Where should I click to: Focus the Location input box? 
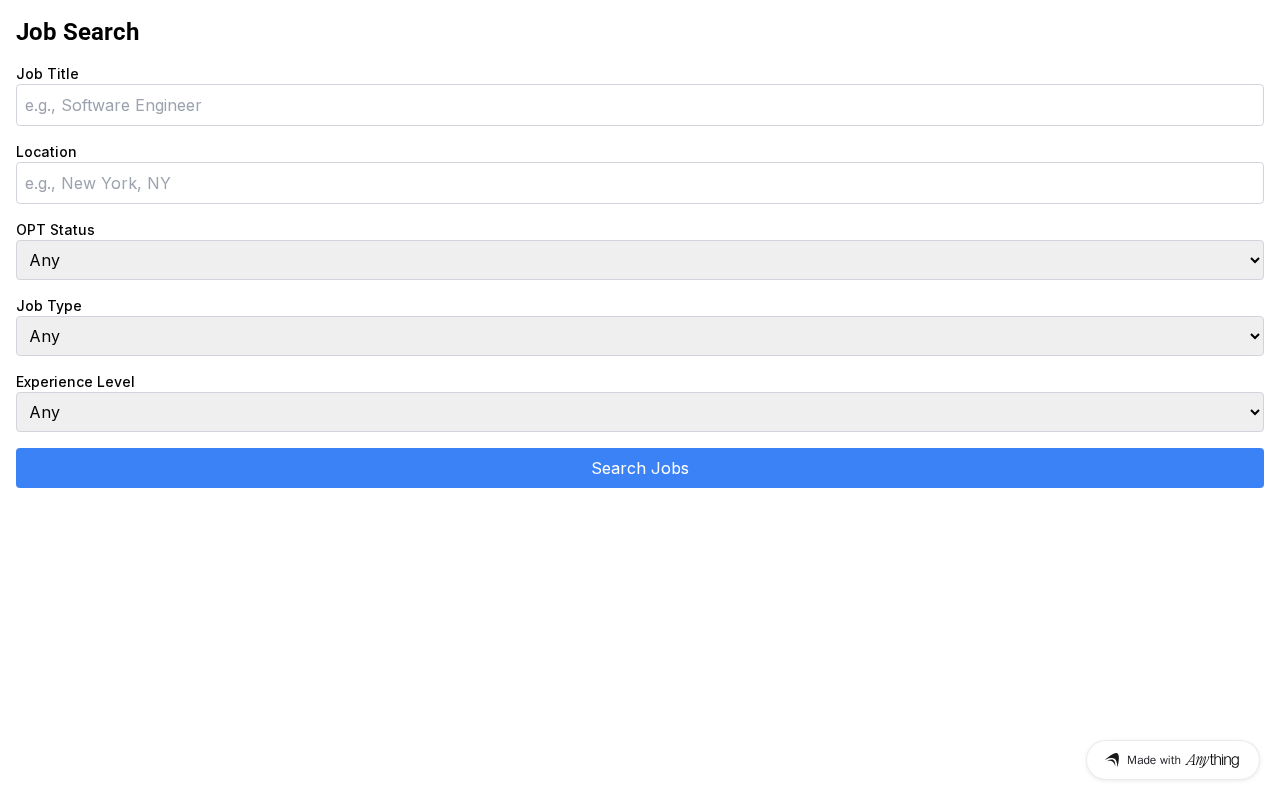pyautogui.click(x=640, y=183)
